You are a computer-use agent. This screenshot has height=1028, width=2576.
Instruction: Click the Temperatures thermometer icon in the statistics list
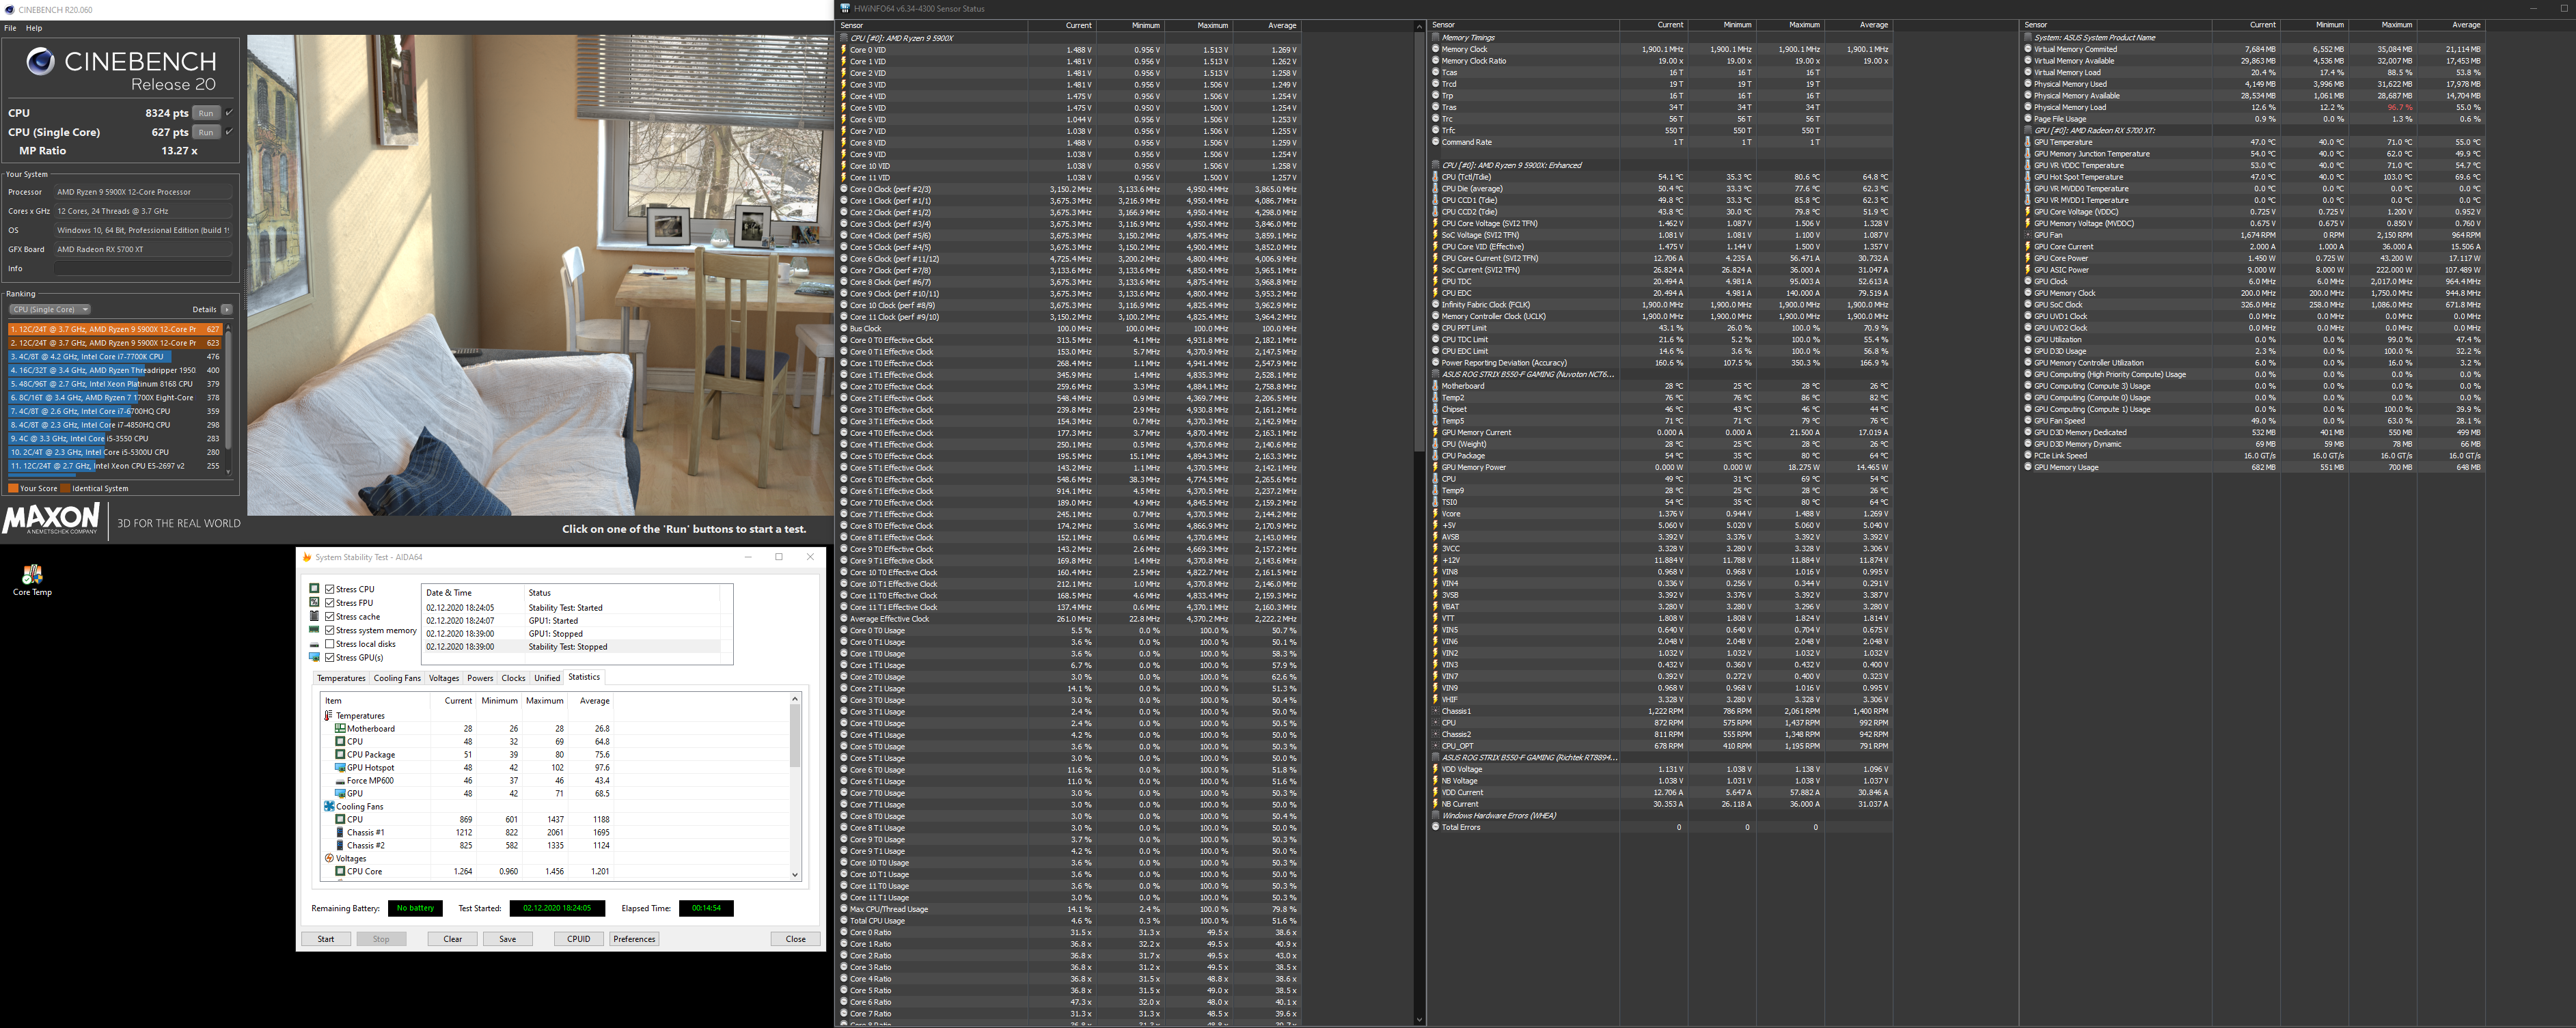click(x=329, y=715)
